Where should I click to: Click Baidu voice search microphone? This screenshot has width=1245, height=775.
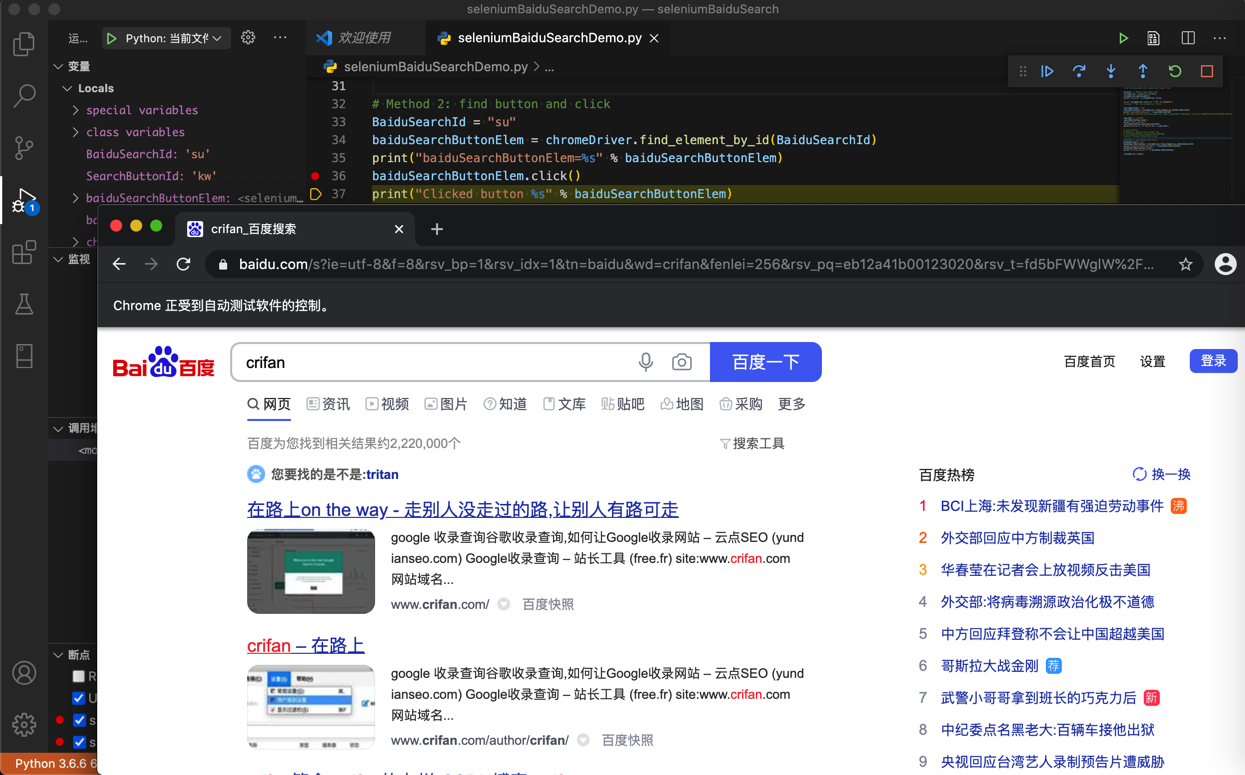point(646,362)
